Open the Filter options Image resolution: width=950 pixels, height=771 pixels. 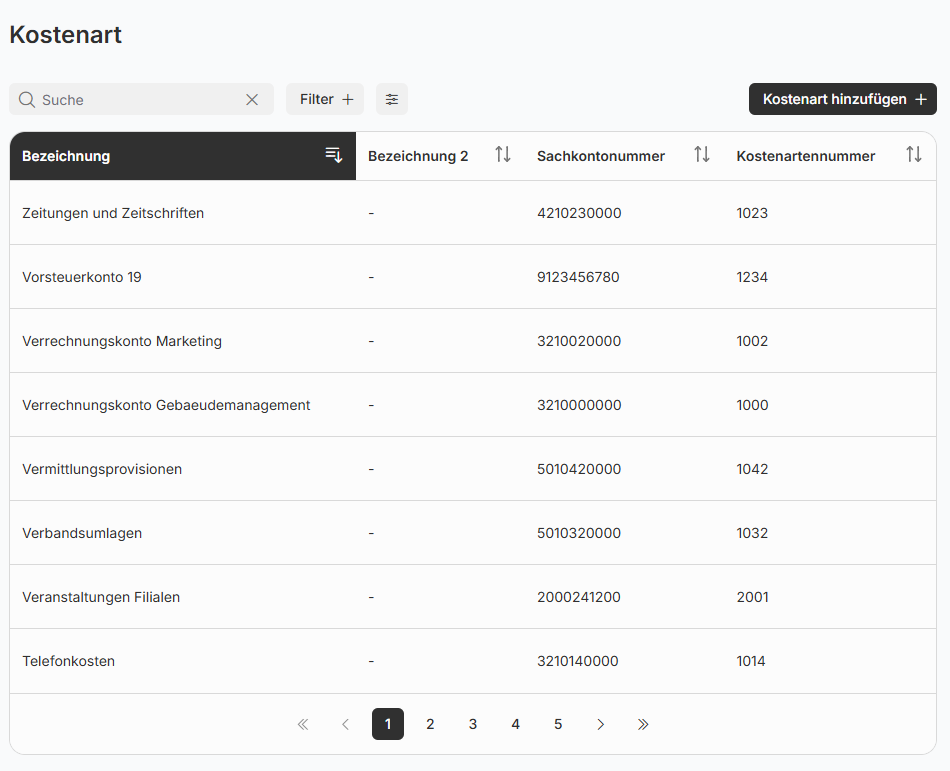[x=326, y=100]
